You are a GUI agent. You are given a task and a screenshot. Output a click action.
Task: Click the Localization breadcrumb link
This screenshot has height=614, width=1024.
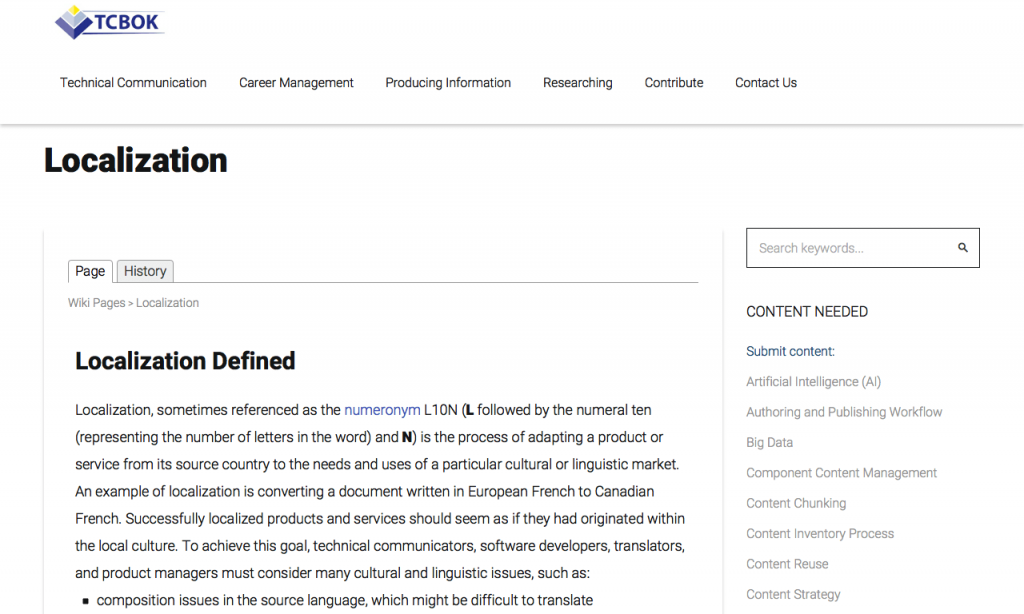click(x=167, y=302)
